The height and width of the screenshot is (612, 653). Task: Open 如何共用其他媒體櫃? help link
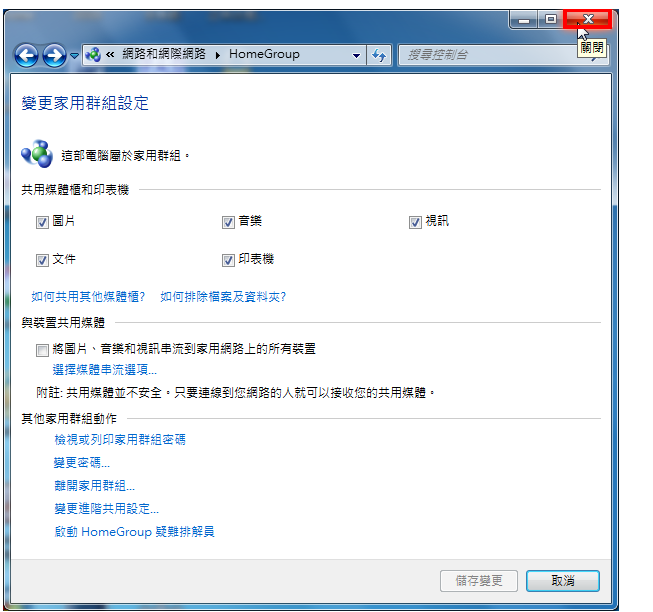(88, 297)
